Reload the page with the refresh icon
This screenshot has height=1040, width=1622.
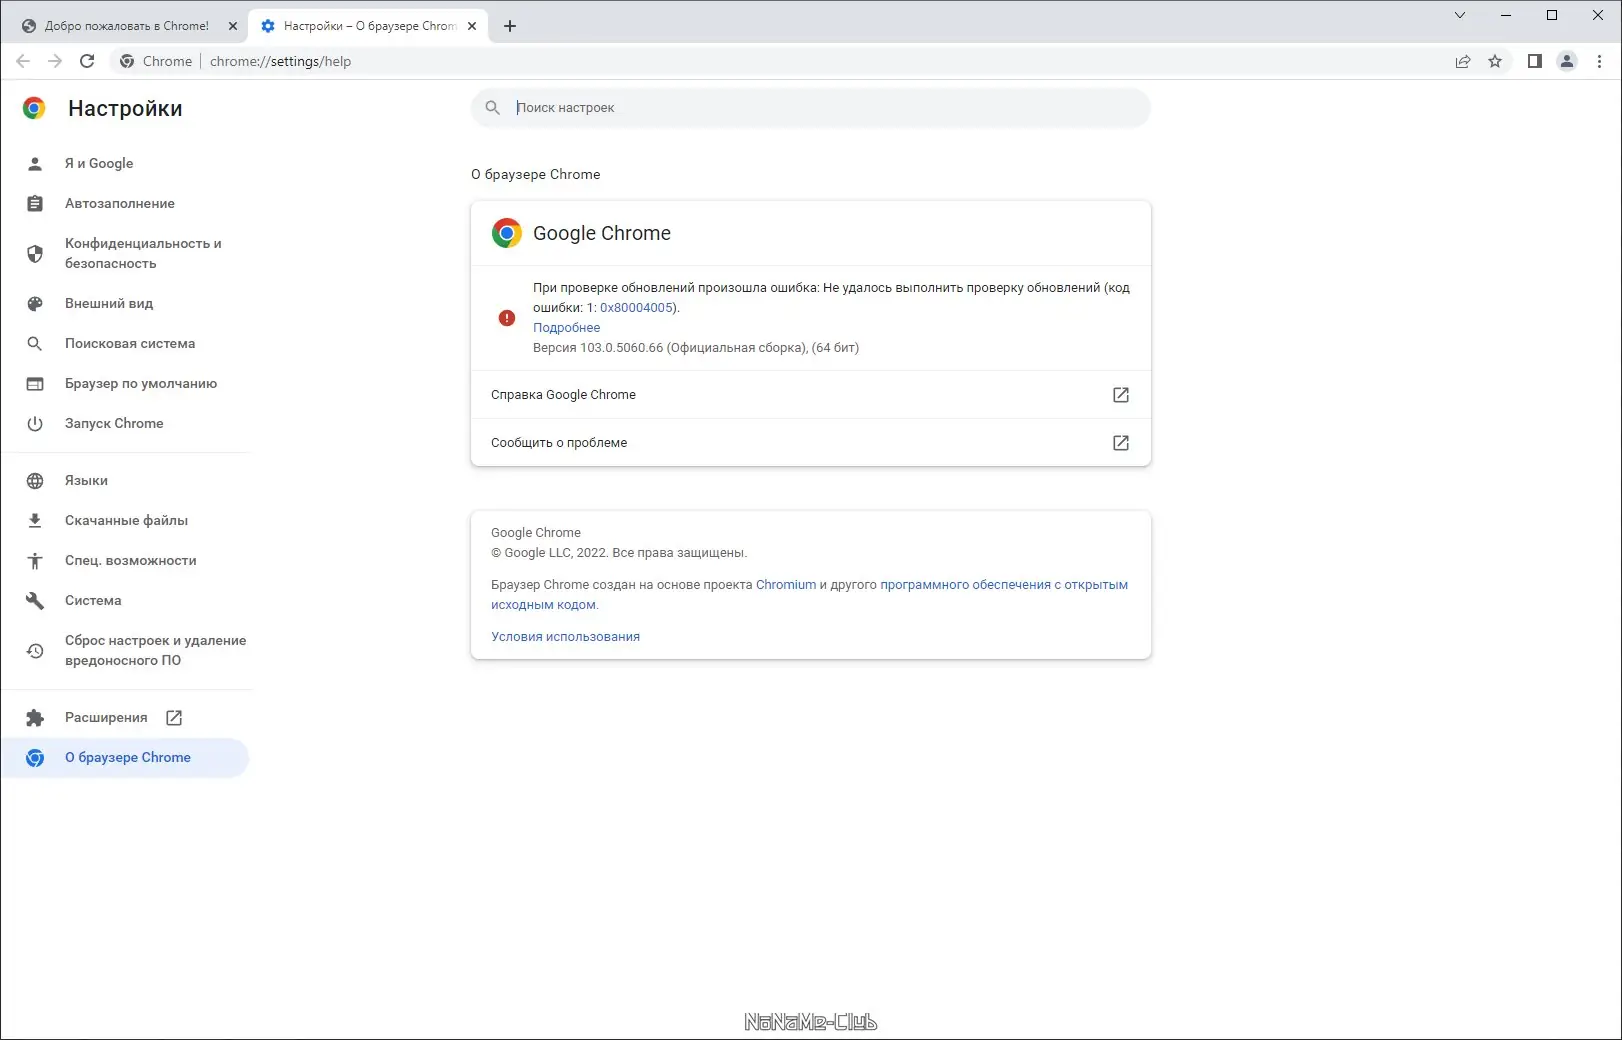click(x=87, y=61)
